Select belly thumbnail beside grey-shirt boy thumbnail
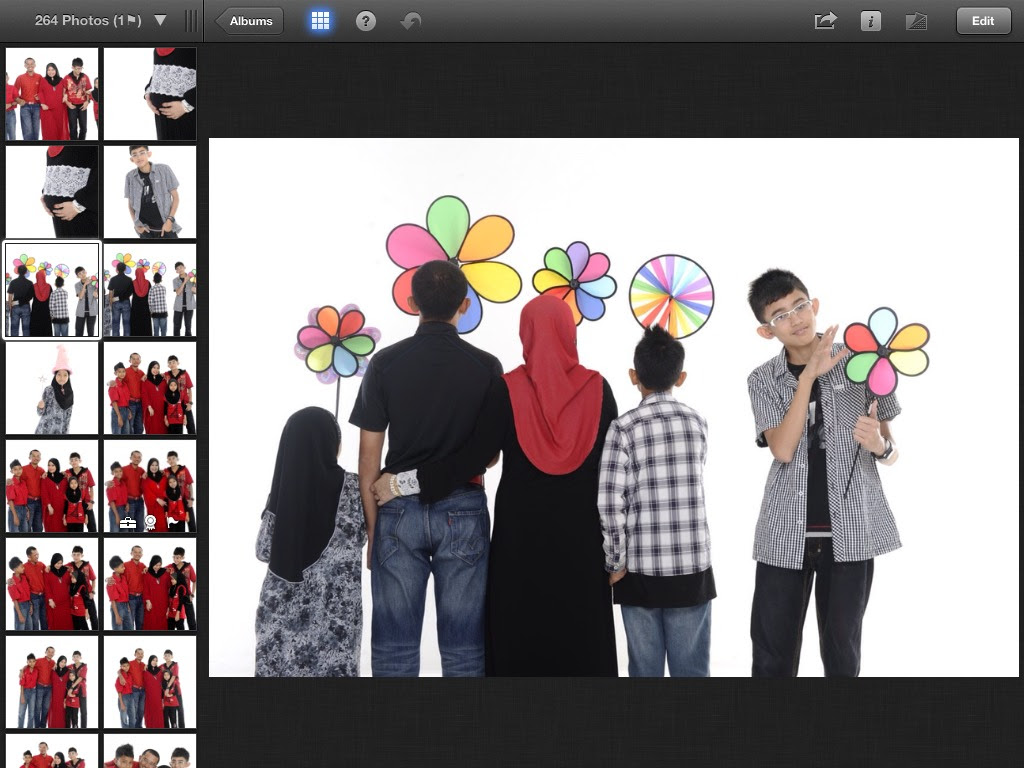The height and width of the screenshot is (768, 1024). [52, 192]
